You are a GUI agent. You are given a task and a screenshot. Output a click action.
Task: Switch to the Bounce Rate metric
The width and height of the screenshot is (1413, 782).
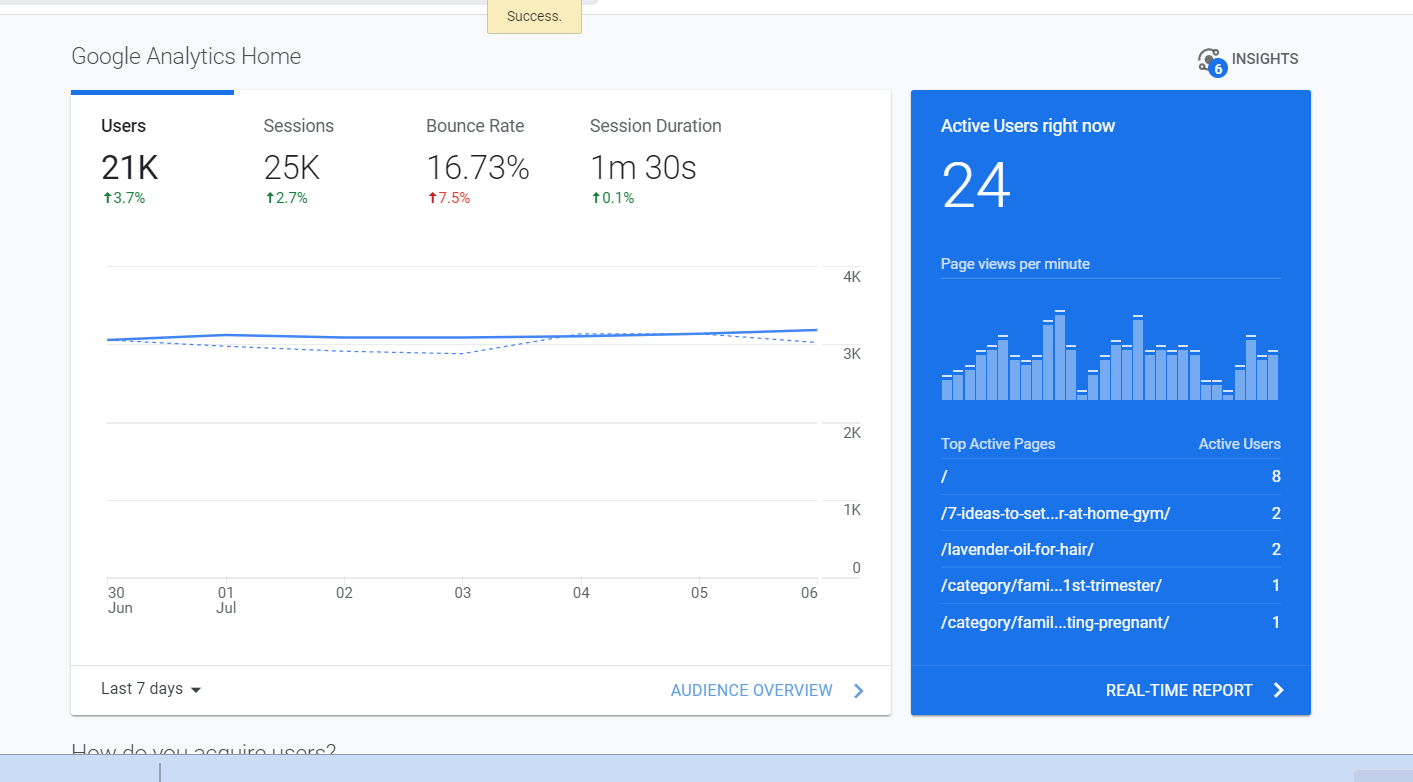coord(475,126)
